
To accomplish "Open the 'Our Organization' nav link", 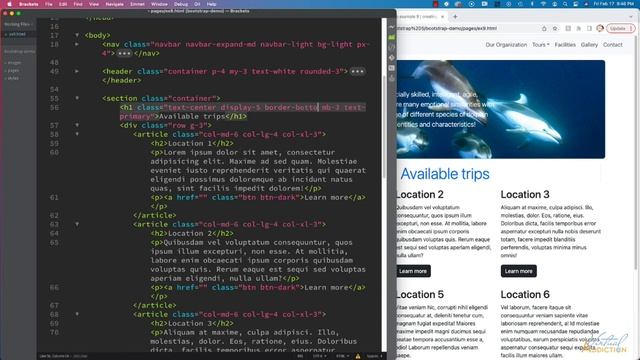I will [x=506, y=45].
